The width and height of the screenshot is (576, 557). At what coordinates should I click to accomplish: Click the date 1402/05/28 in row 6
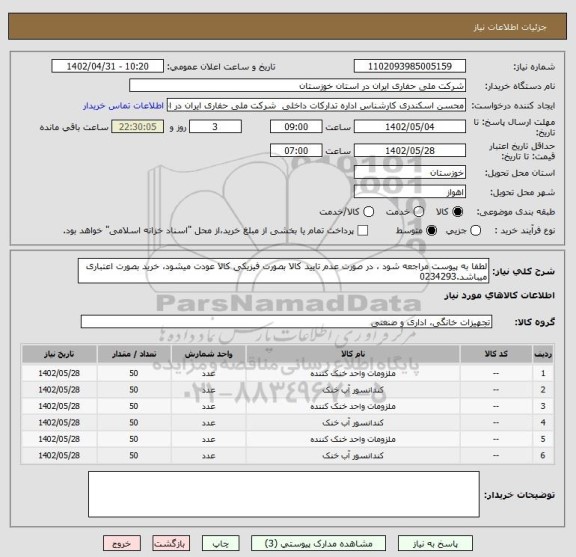point(59,456)
